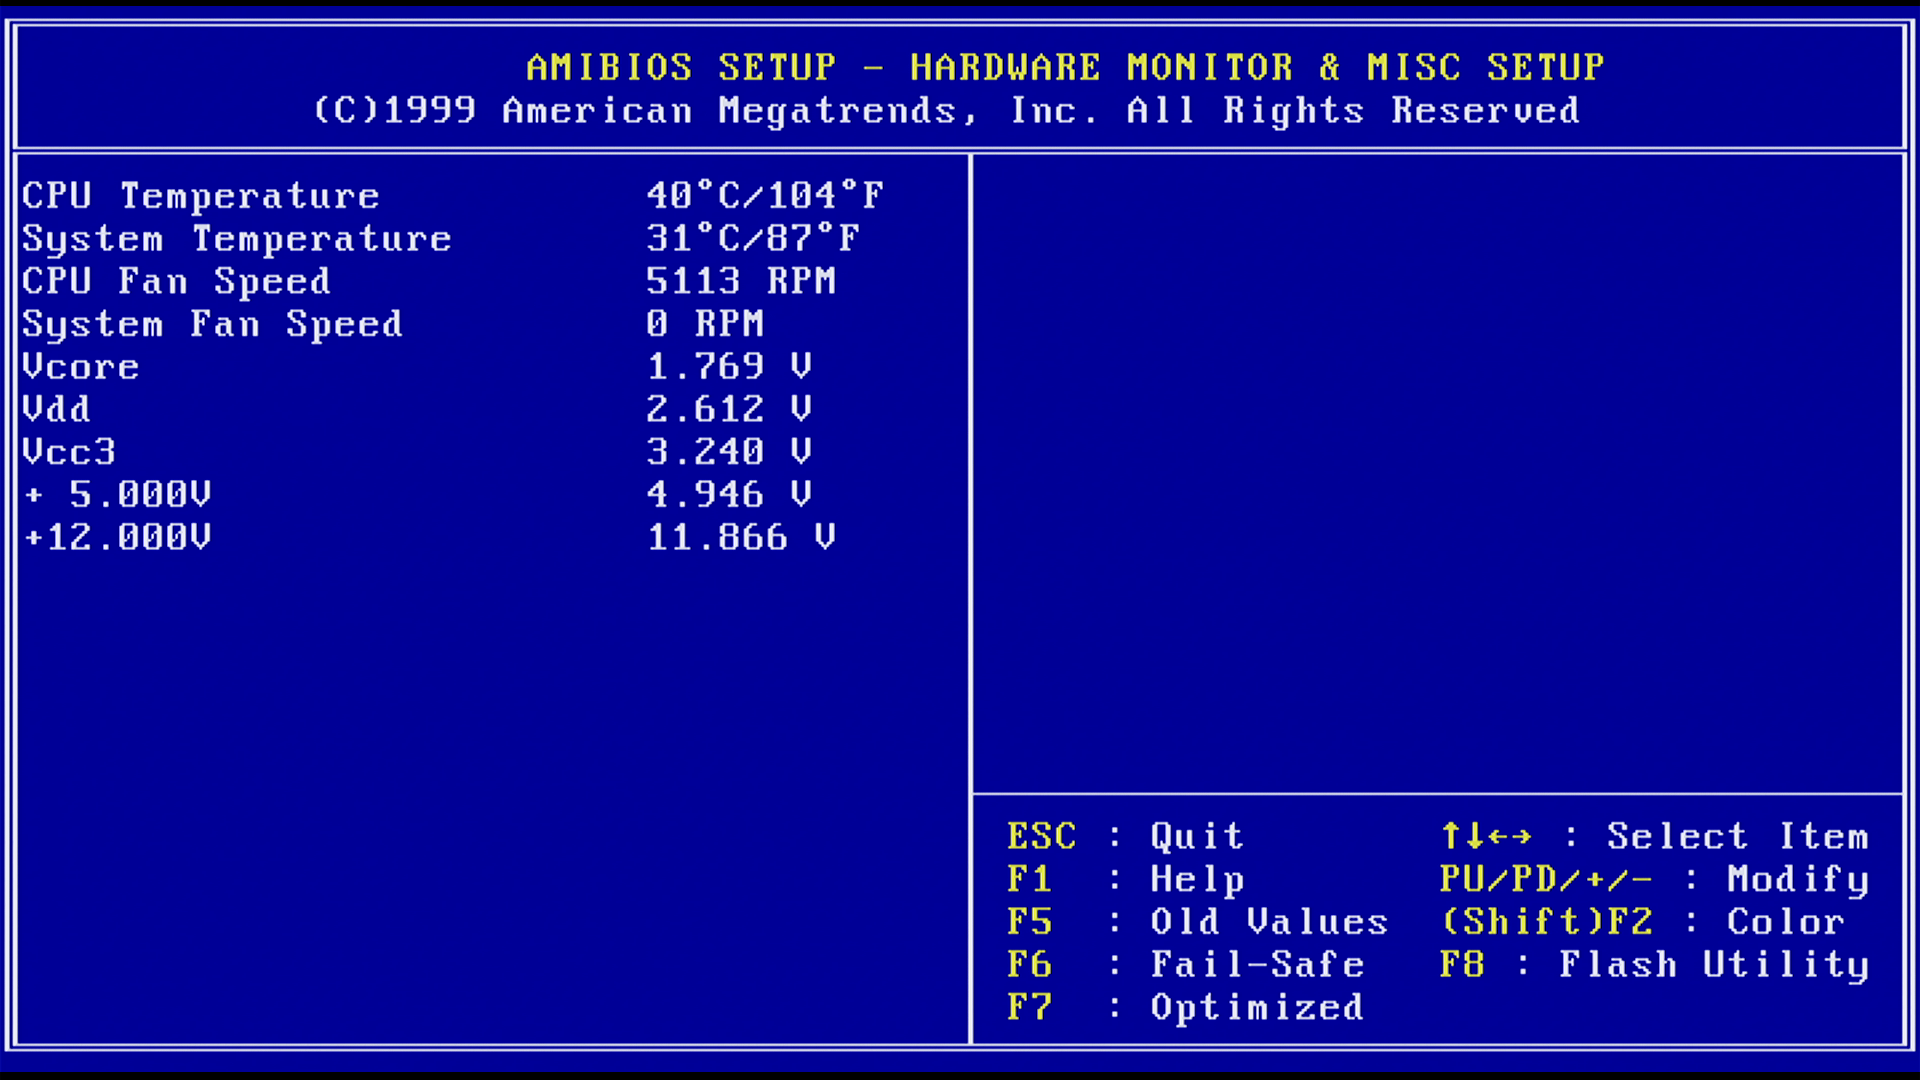Choose the F7 Optimized option
Screen dimensions: 1920x1080
1185,1007
